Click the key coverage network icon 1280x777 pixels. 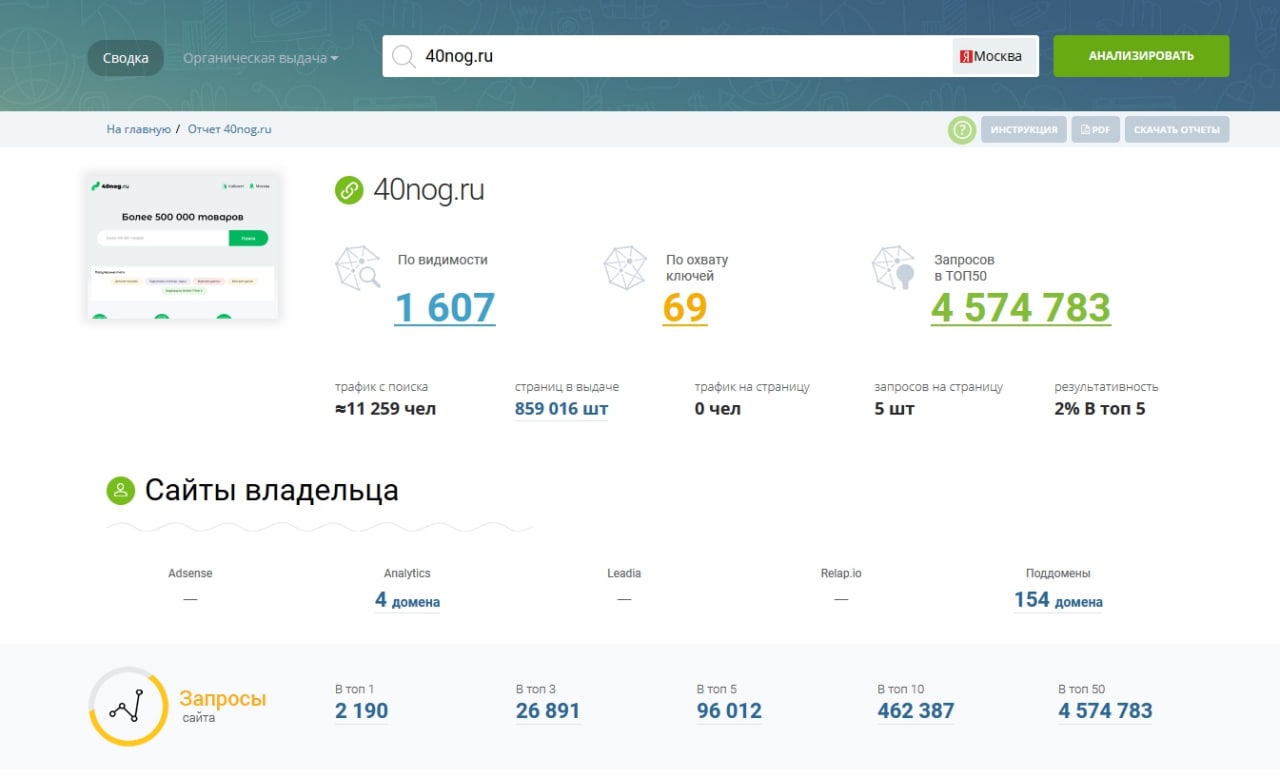tap(625, 268)
